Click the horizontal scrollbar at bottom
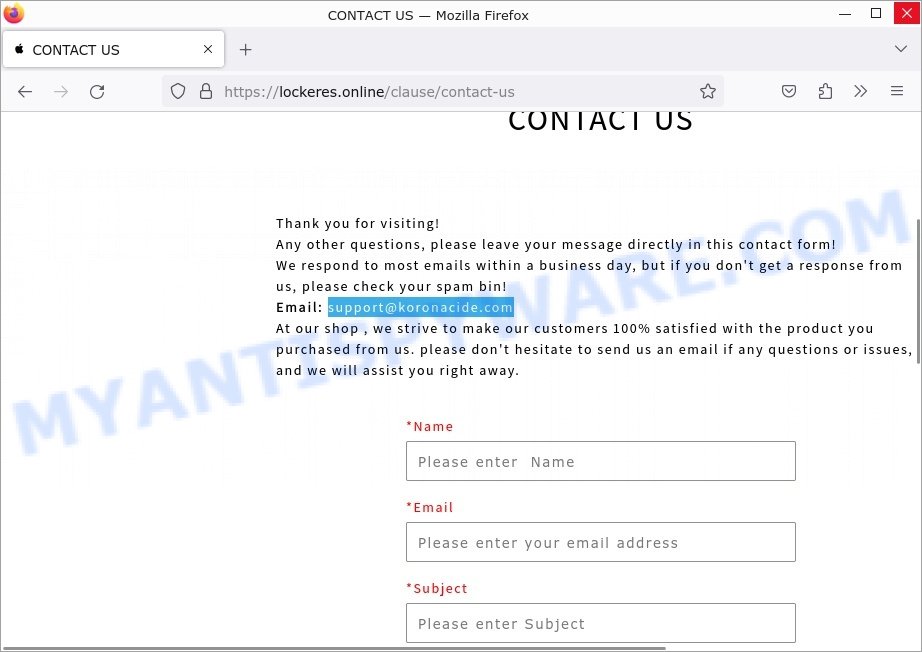This screenshot has width=922, height=652. pos(334,648)
